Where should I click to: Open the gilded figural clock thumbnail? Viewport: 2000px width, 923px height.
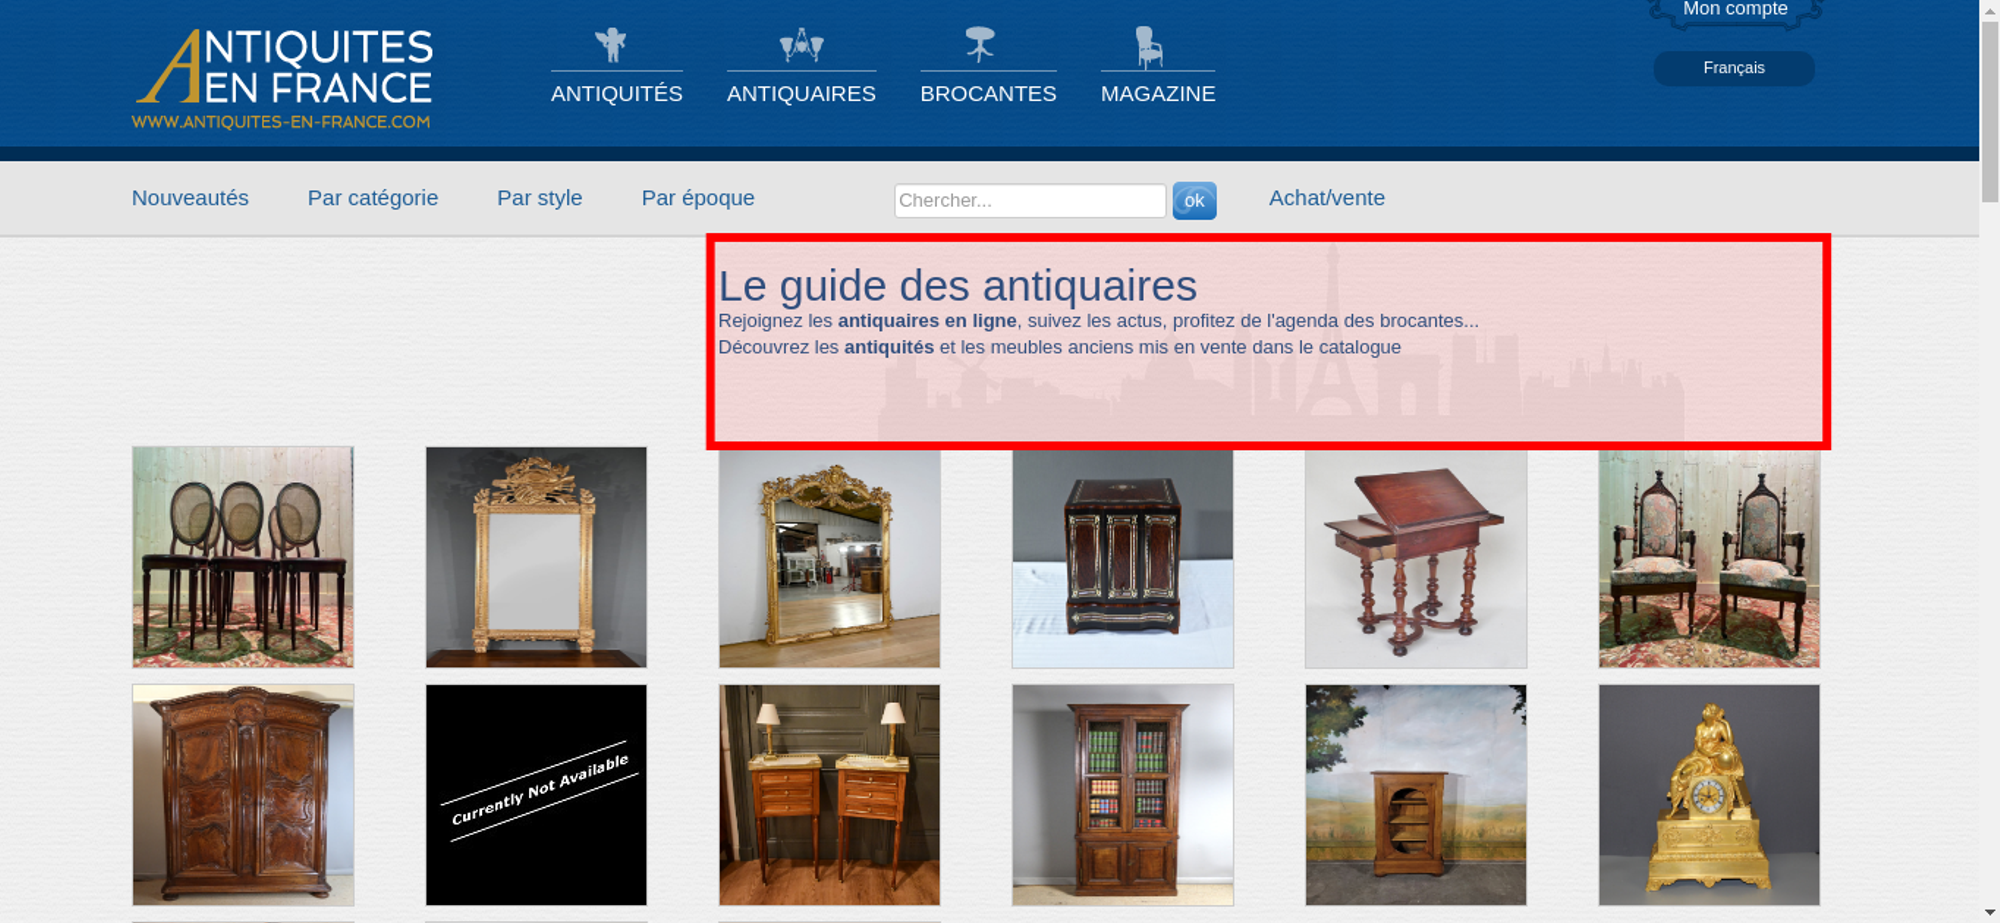pyautogui.click(x=1708, y=795)
